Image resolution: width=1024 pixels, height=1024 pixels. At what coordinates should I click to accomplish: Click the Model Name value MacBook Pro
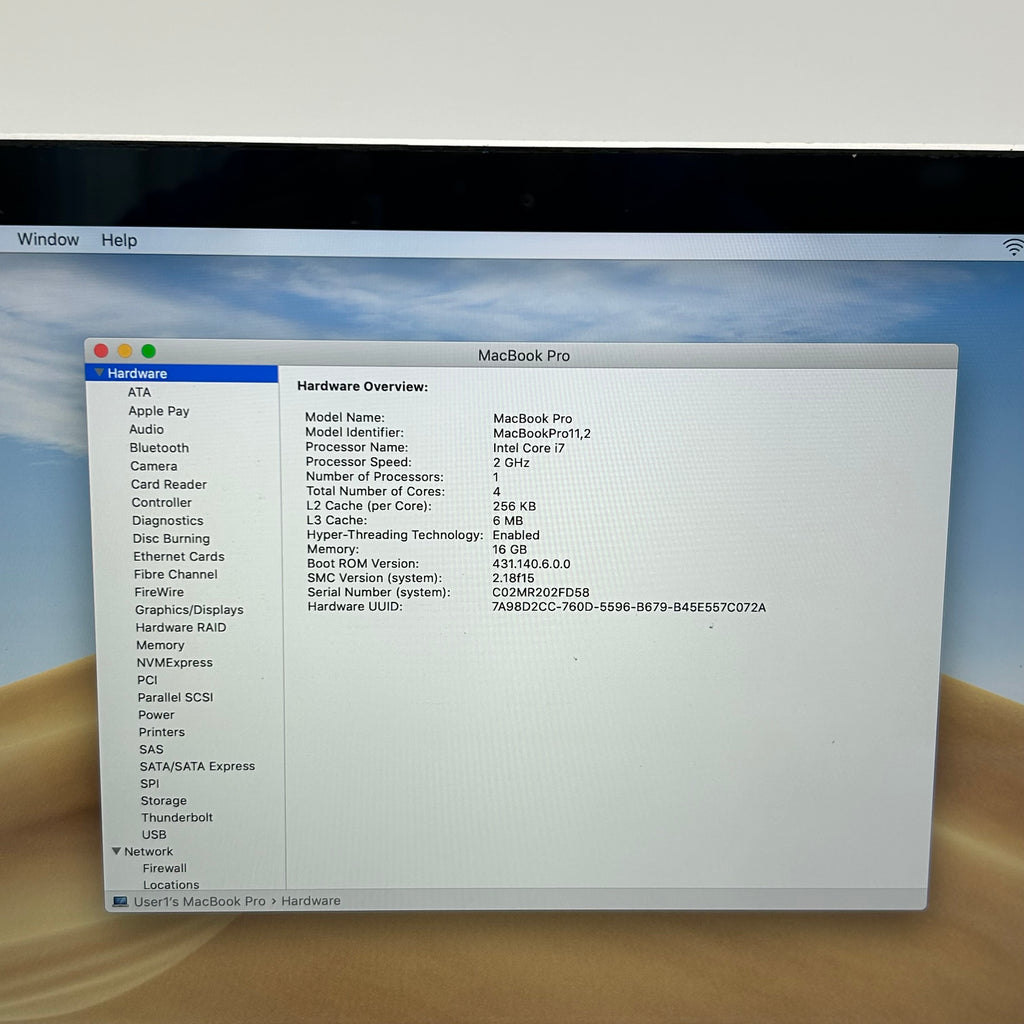(x=533, y=419)
